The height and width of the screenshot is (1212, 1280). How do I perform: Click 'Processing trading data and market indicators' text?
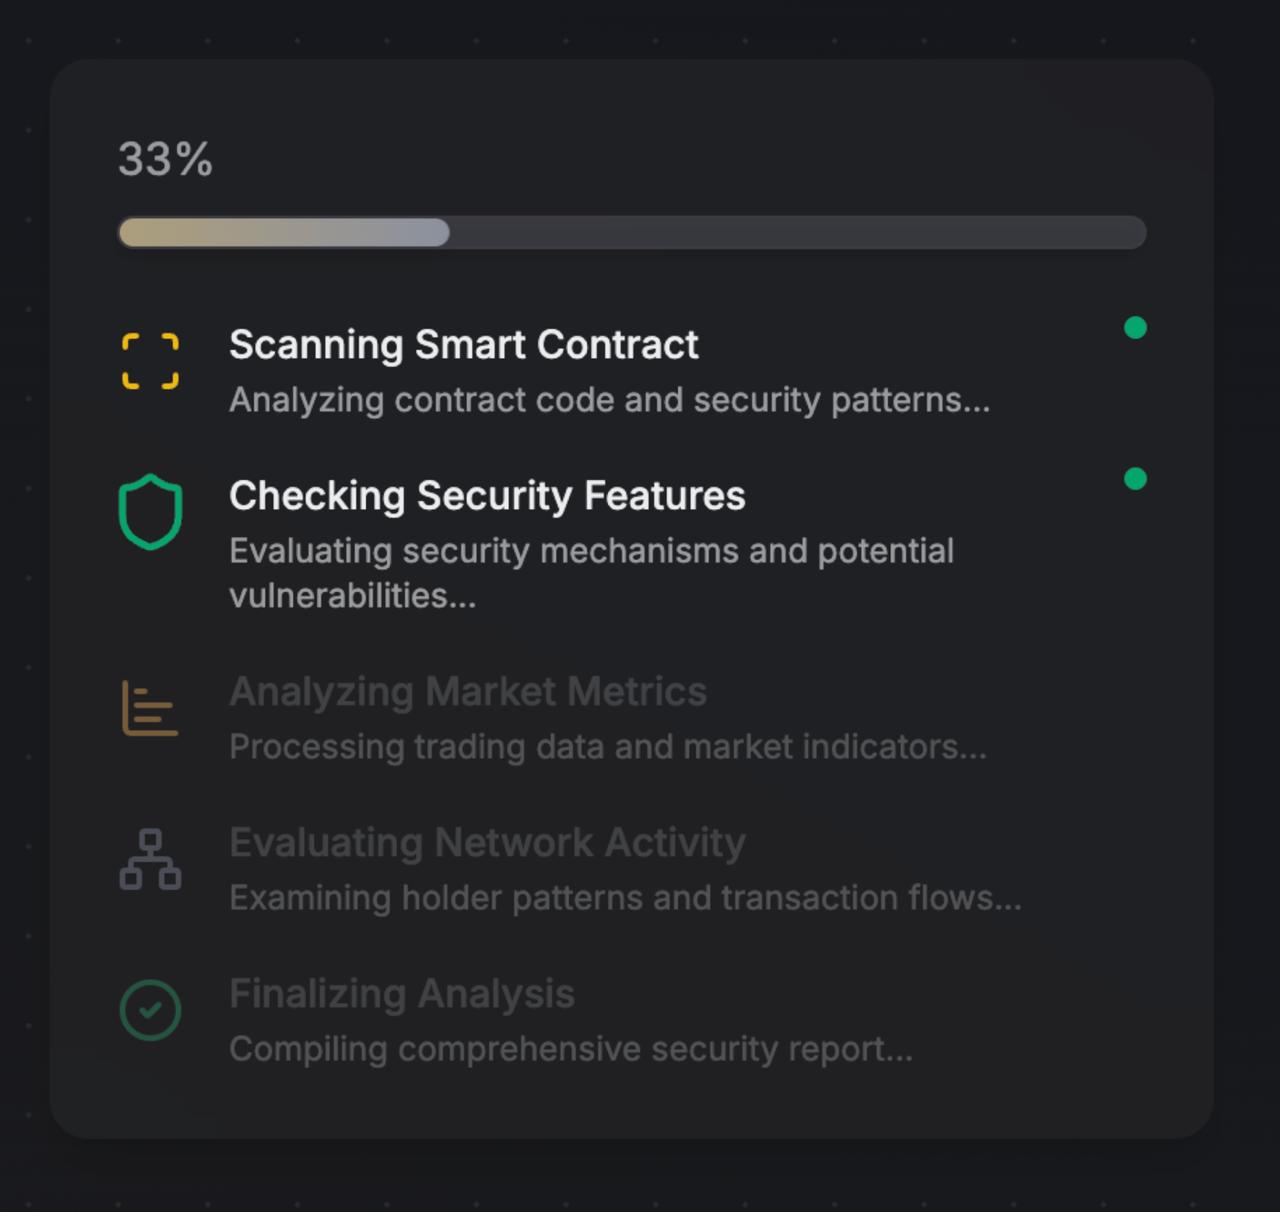coord(608,747)
